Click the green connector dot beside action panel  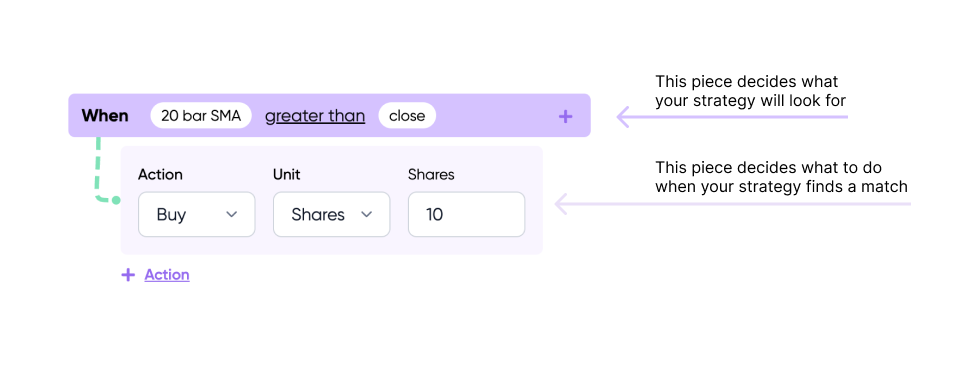point(116,200)
